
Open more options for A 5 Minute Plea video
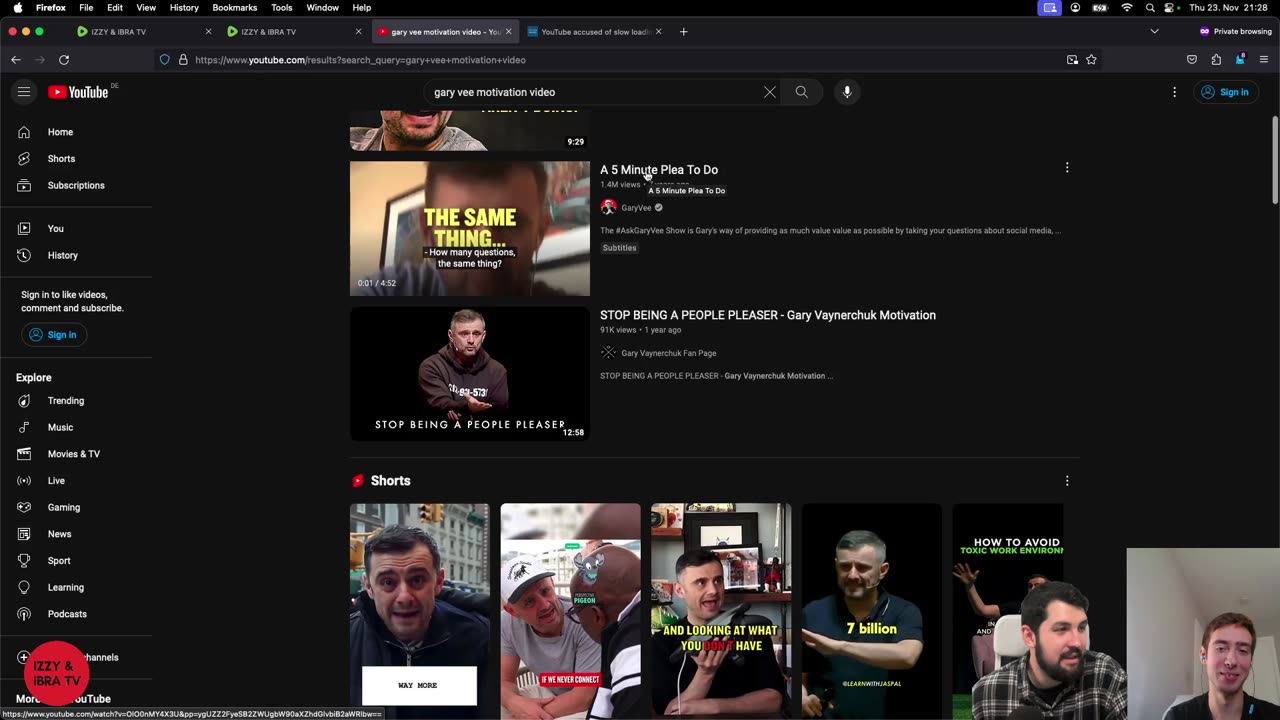point(1067,168)
